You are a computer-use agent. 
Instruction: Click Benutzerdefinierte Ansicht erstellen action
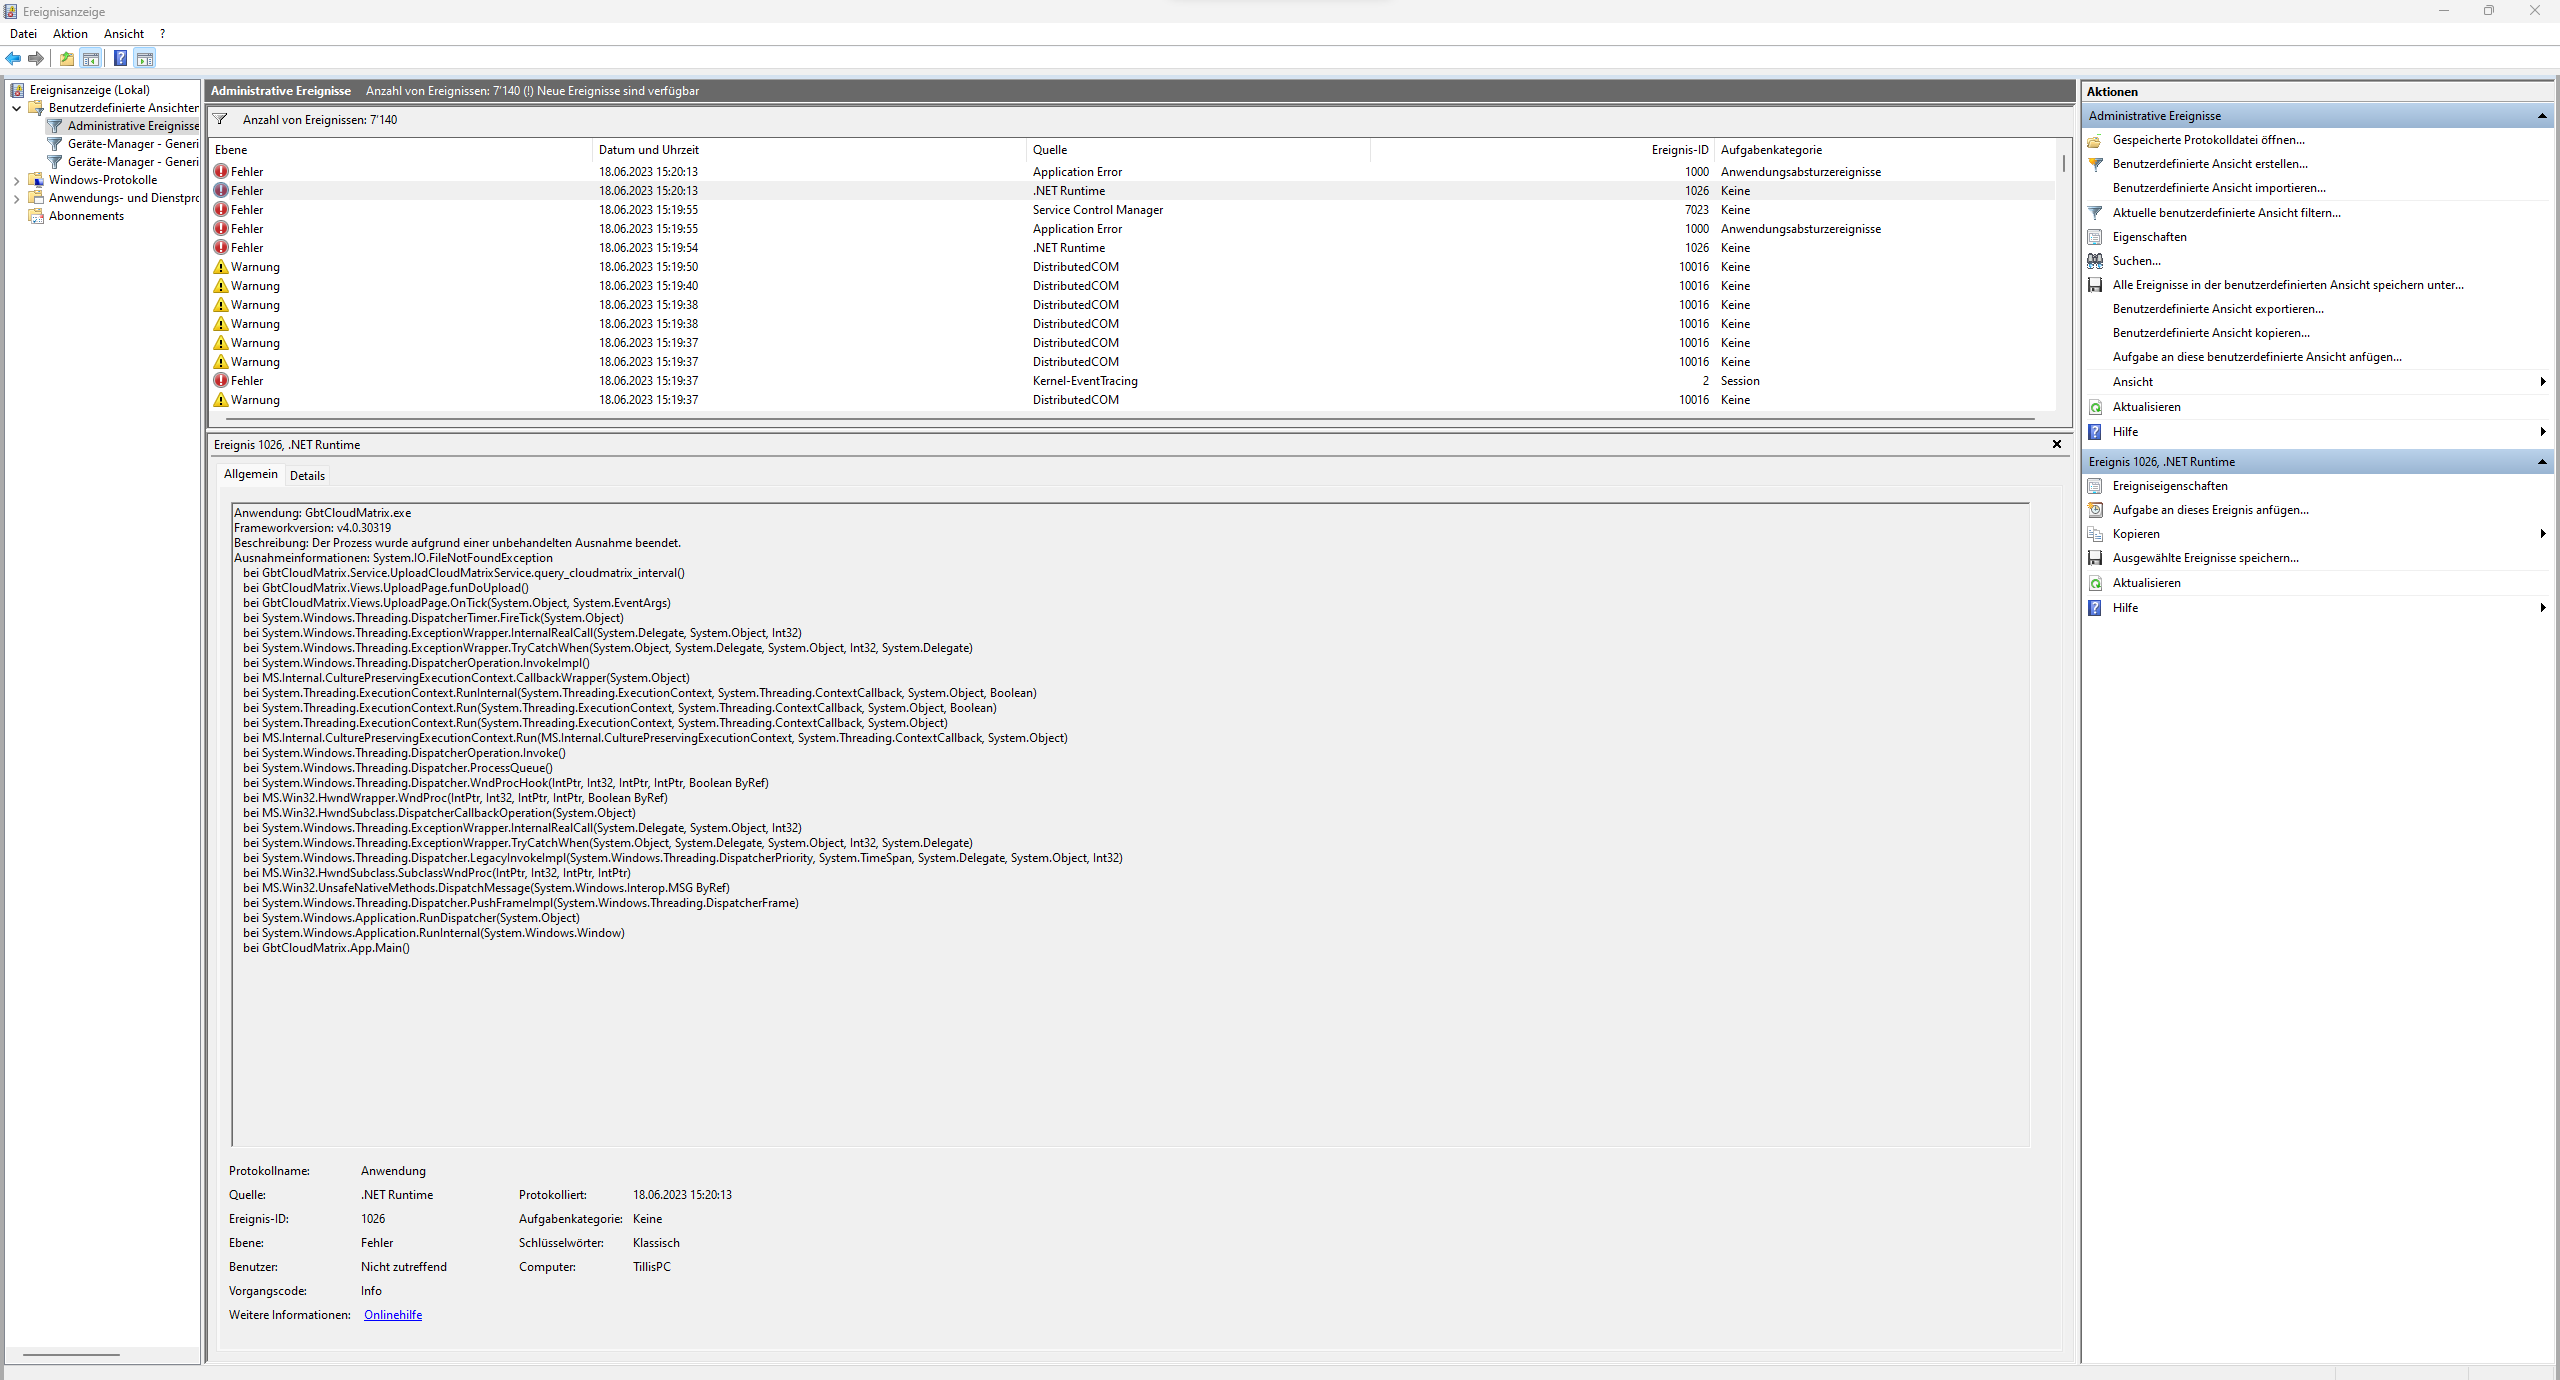tap(2209, 164)
